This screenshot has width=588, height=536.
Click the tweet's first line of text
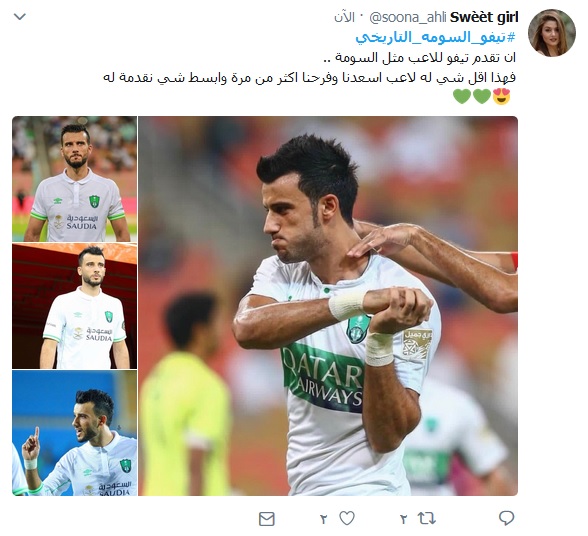pyautogui.click(x=419, y=58)
